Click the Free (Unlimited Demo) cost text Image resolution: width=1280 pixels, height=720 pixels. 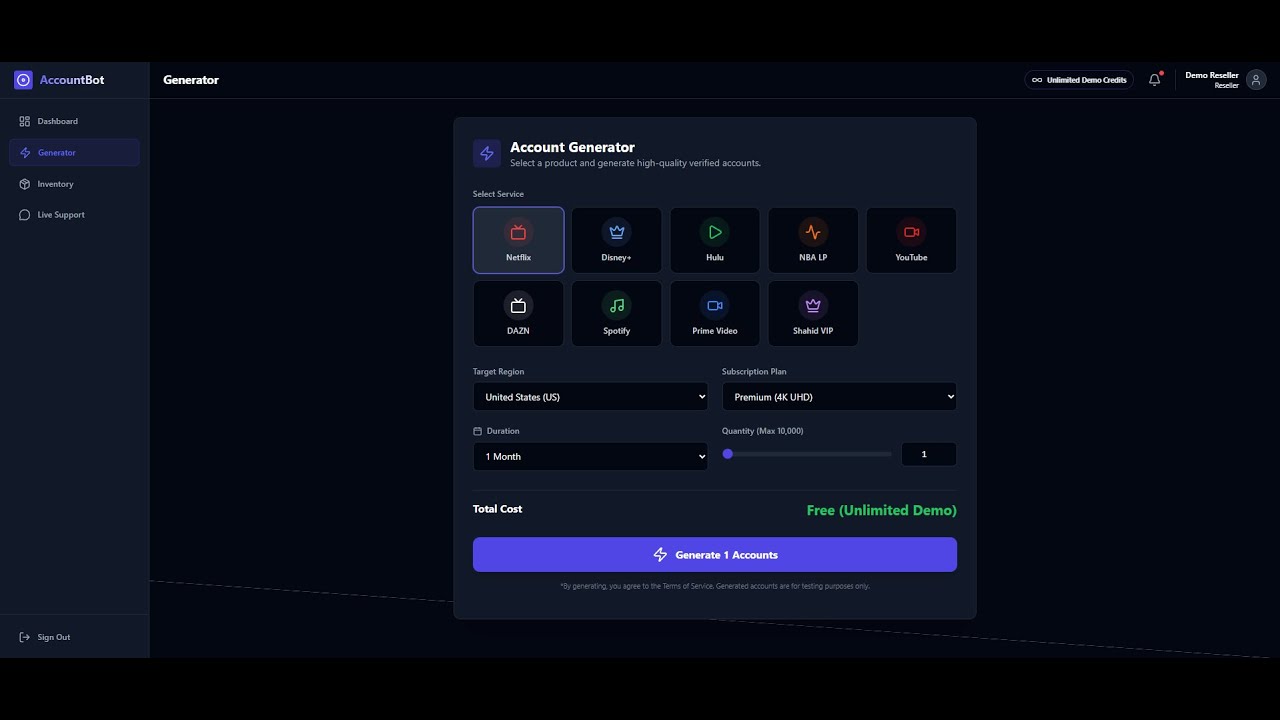882,510
